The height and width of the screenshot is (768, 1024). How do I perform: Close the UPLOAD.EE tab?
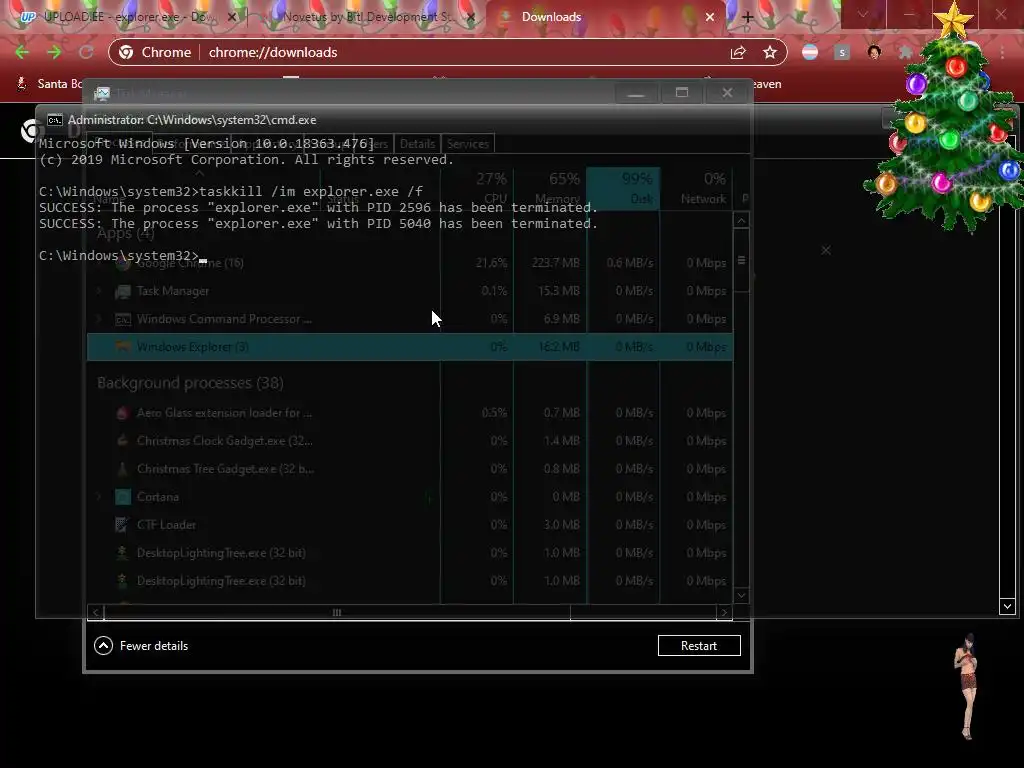[x=232, y=17]
